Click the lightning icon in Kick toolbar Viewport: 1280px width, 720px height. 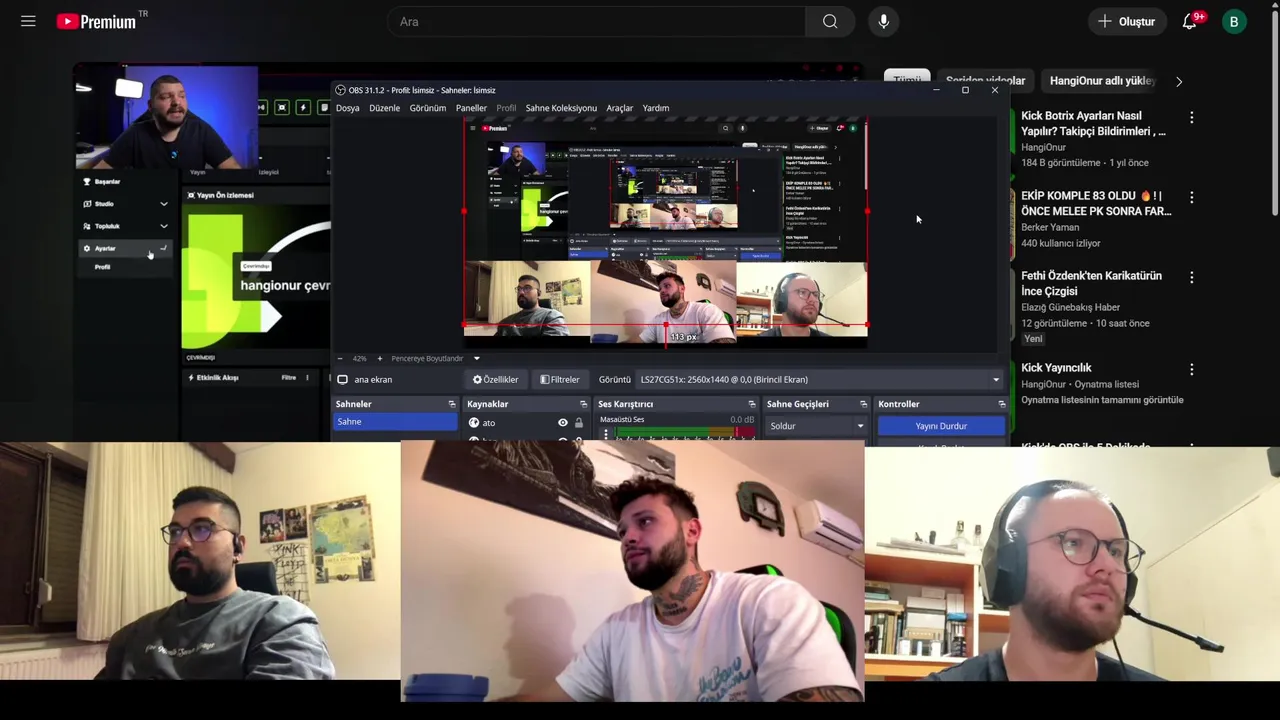point(304,107)
